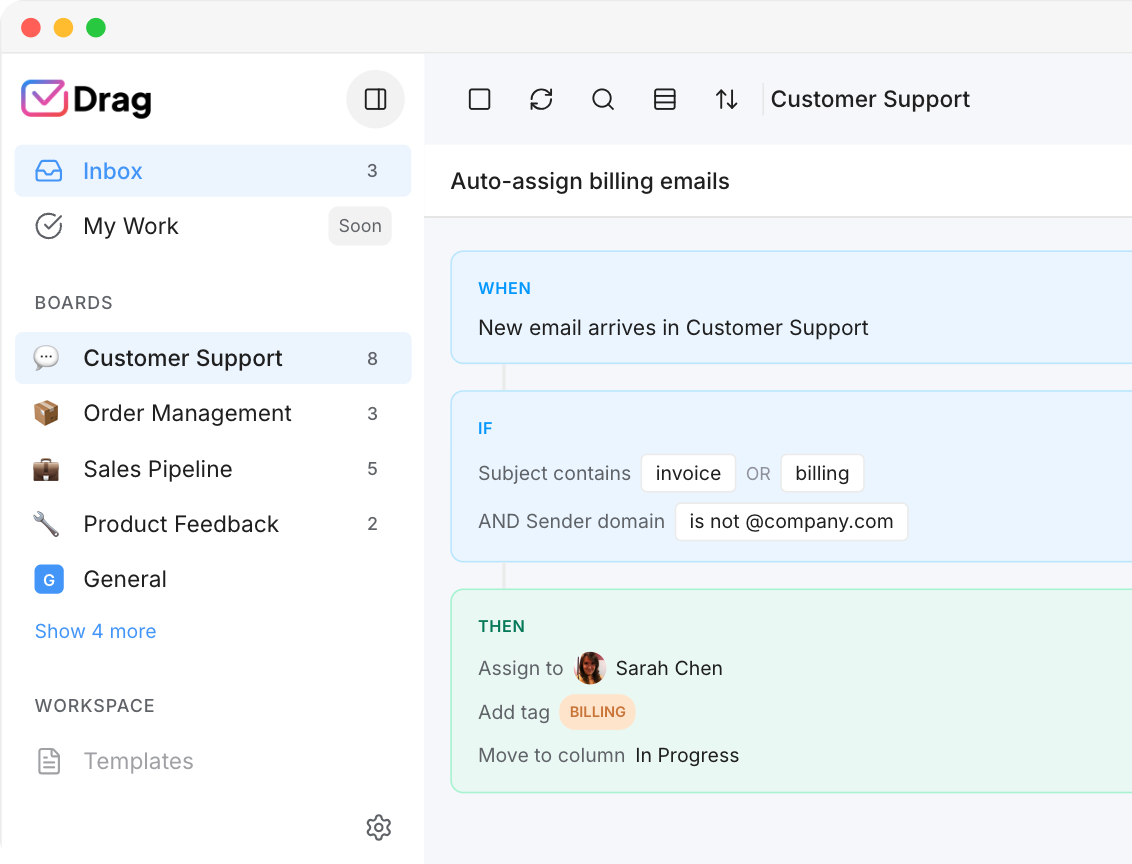
Task: Click the Assign to action text
Action: coord(521,668)
